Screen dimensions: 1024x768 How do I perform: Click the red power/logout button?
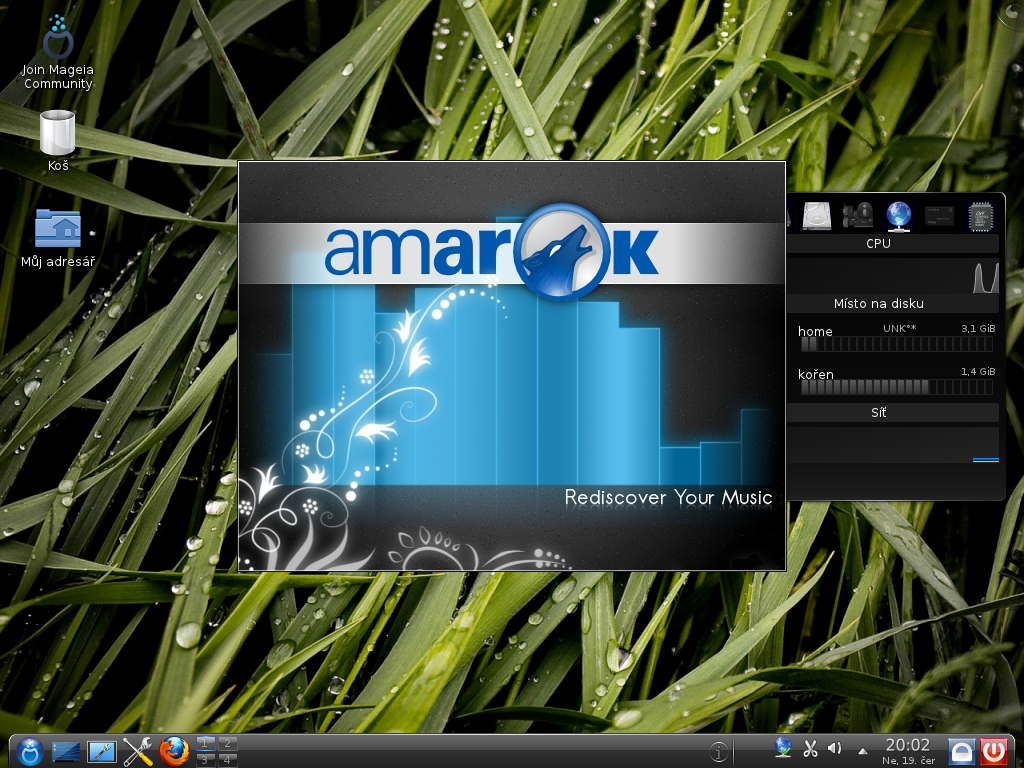tap(994, 752)
